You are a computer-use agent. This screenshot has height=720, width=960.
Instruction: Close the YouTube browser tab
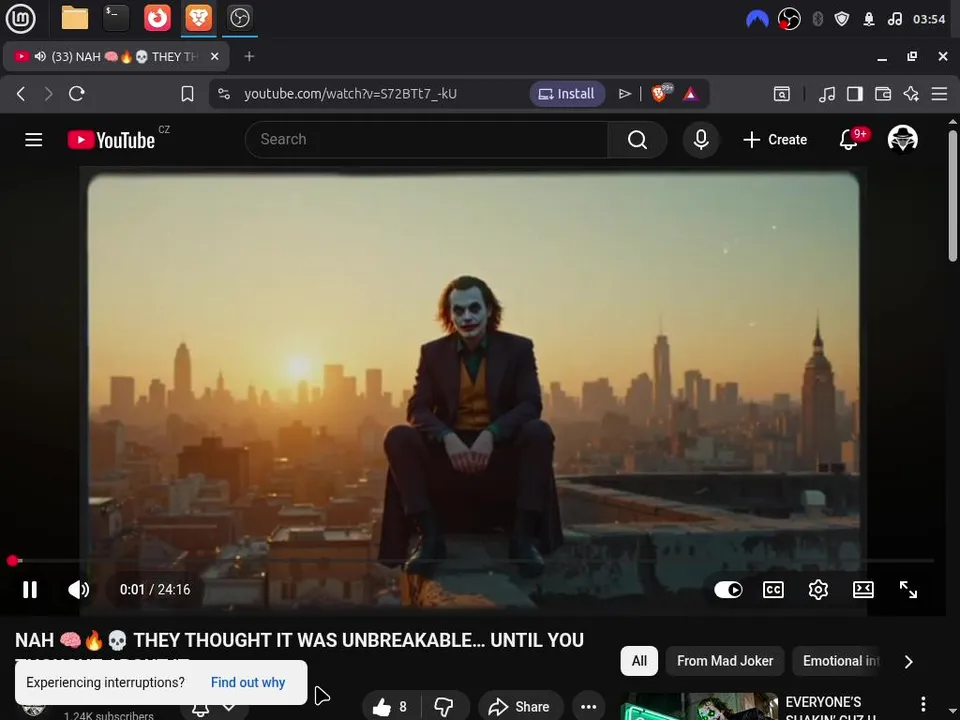click(214, 56)
